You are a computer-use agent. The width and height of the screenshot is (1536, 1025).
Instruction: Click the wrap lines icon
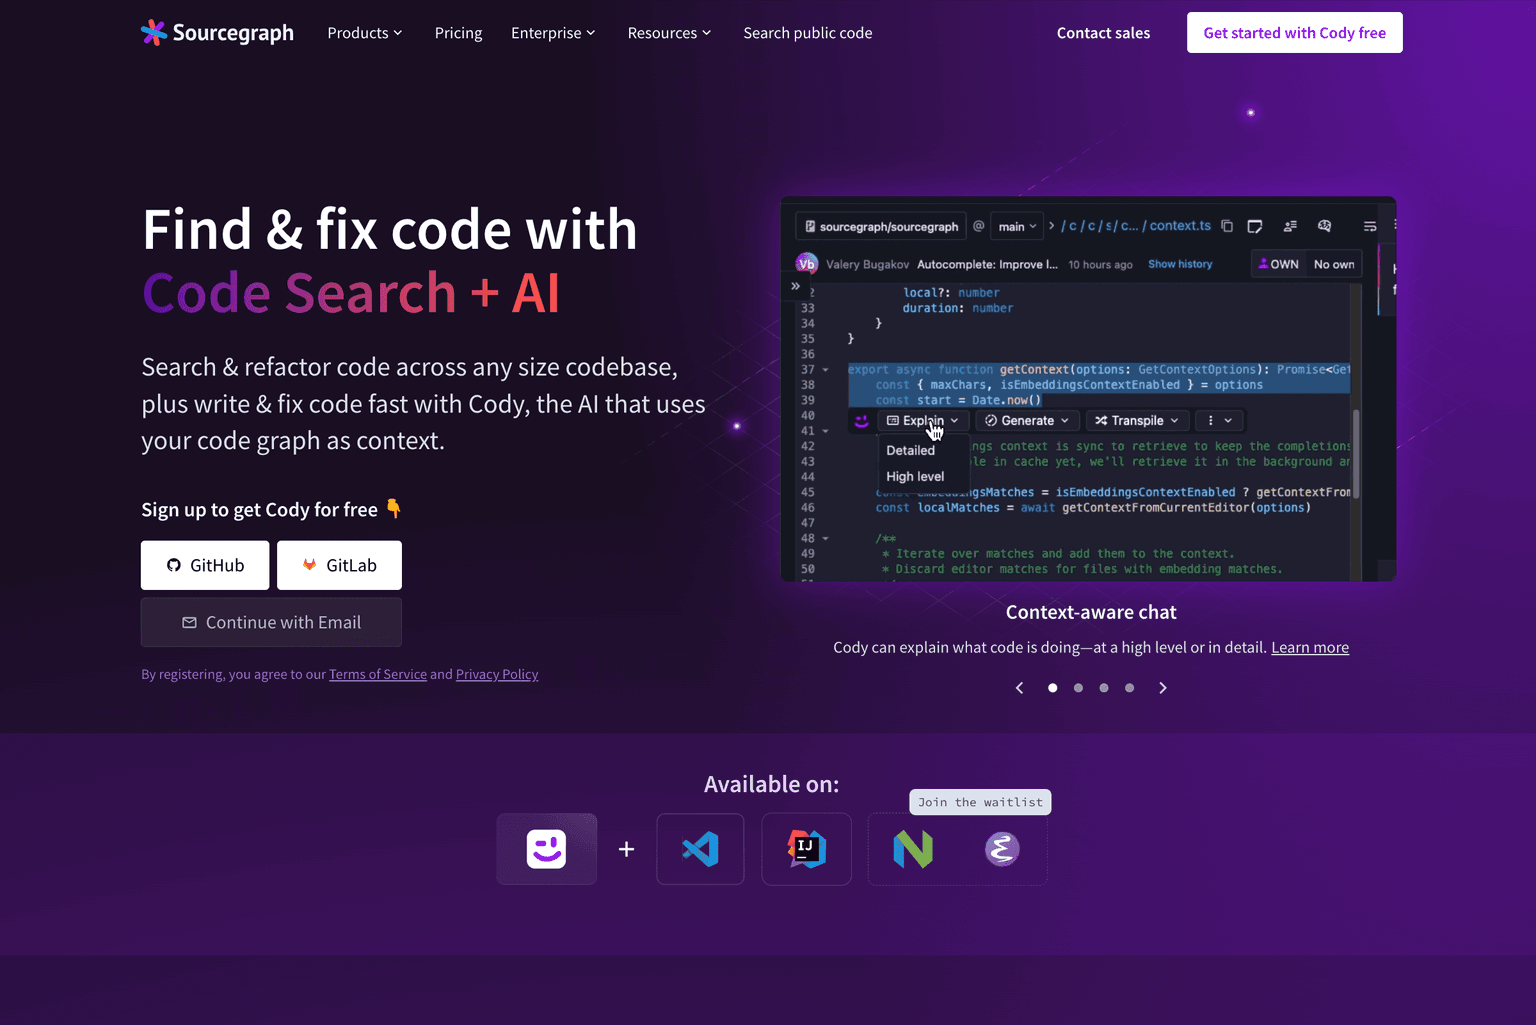[x=1370, y=226]
